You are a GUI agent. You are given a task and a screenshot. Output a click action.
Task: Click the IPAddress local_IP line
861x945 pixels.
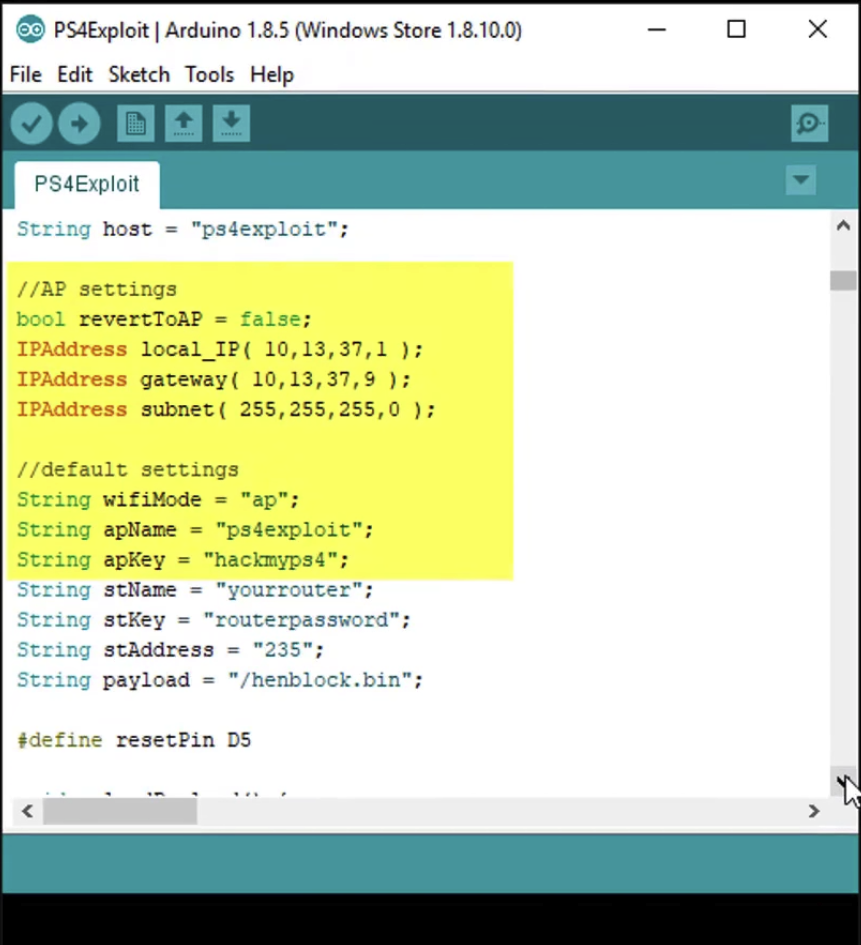pos(220,350)
